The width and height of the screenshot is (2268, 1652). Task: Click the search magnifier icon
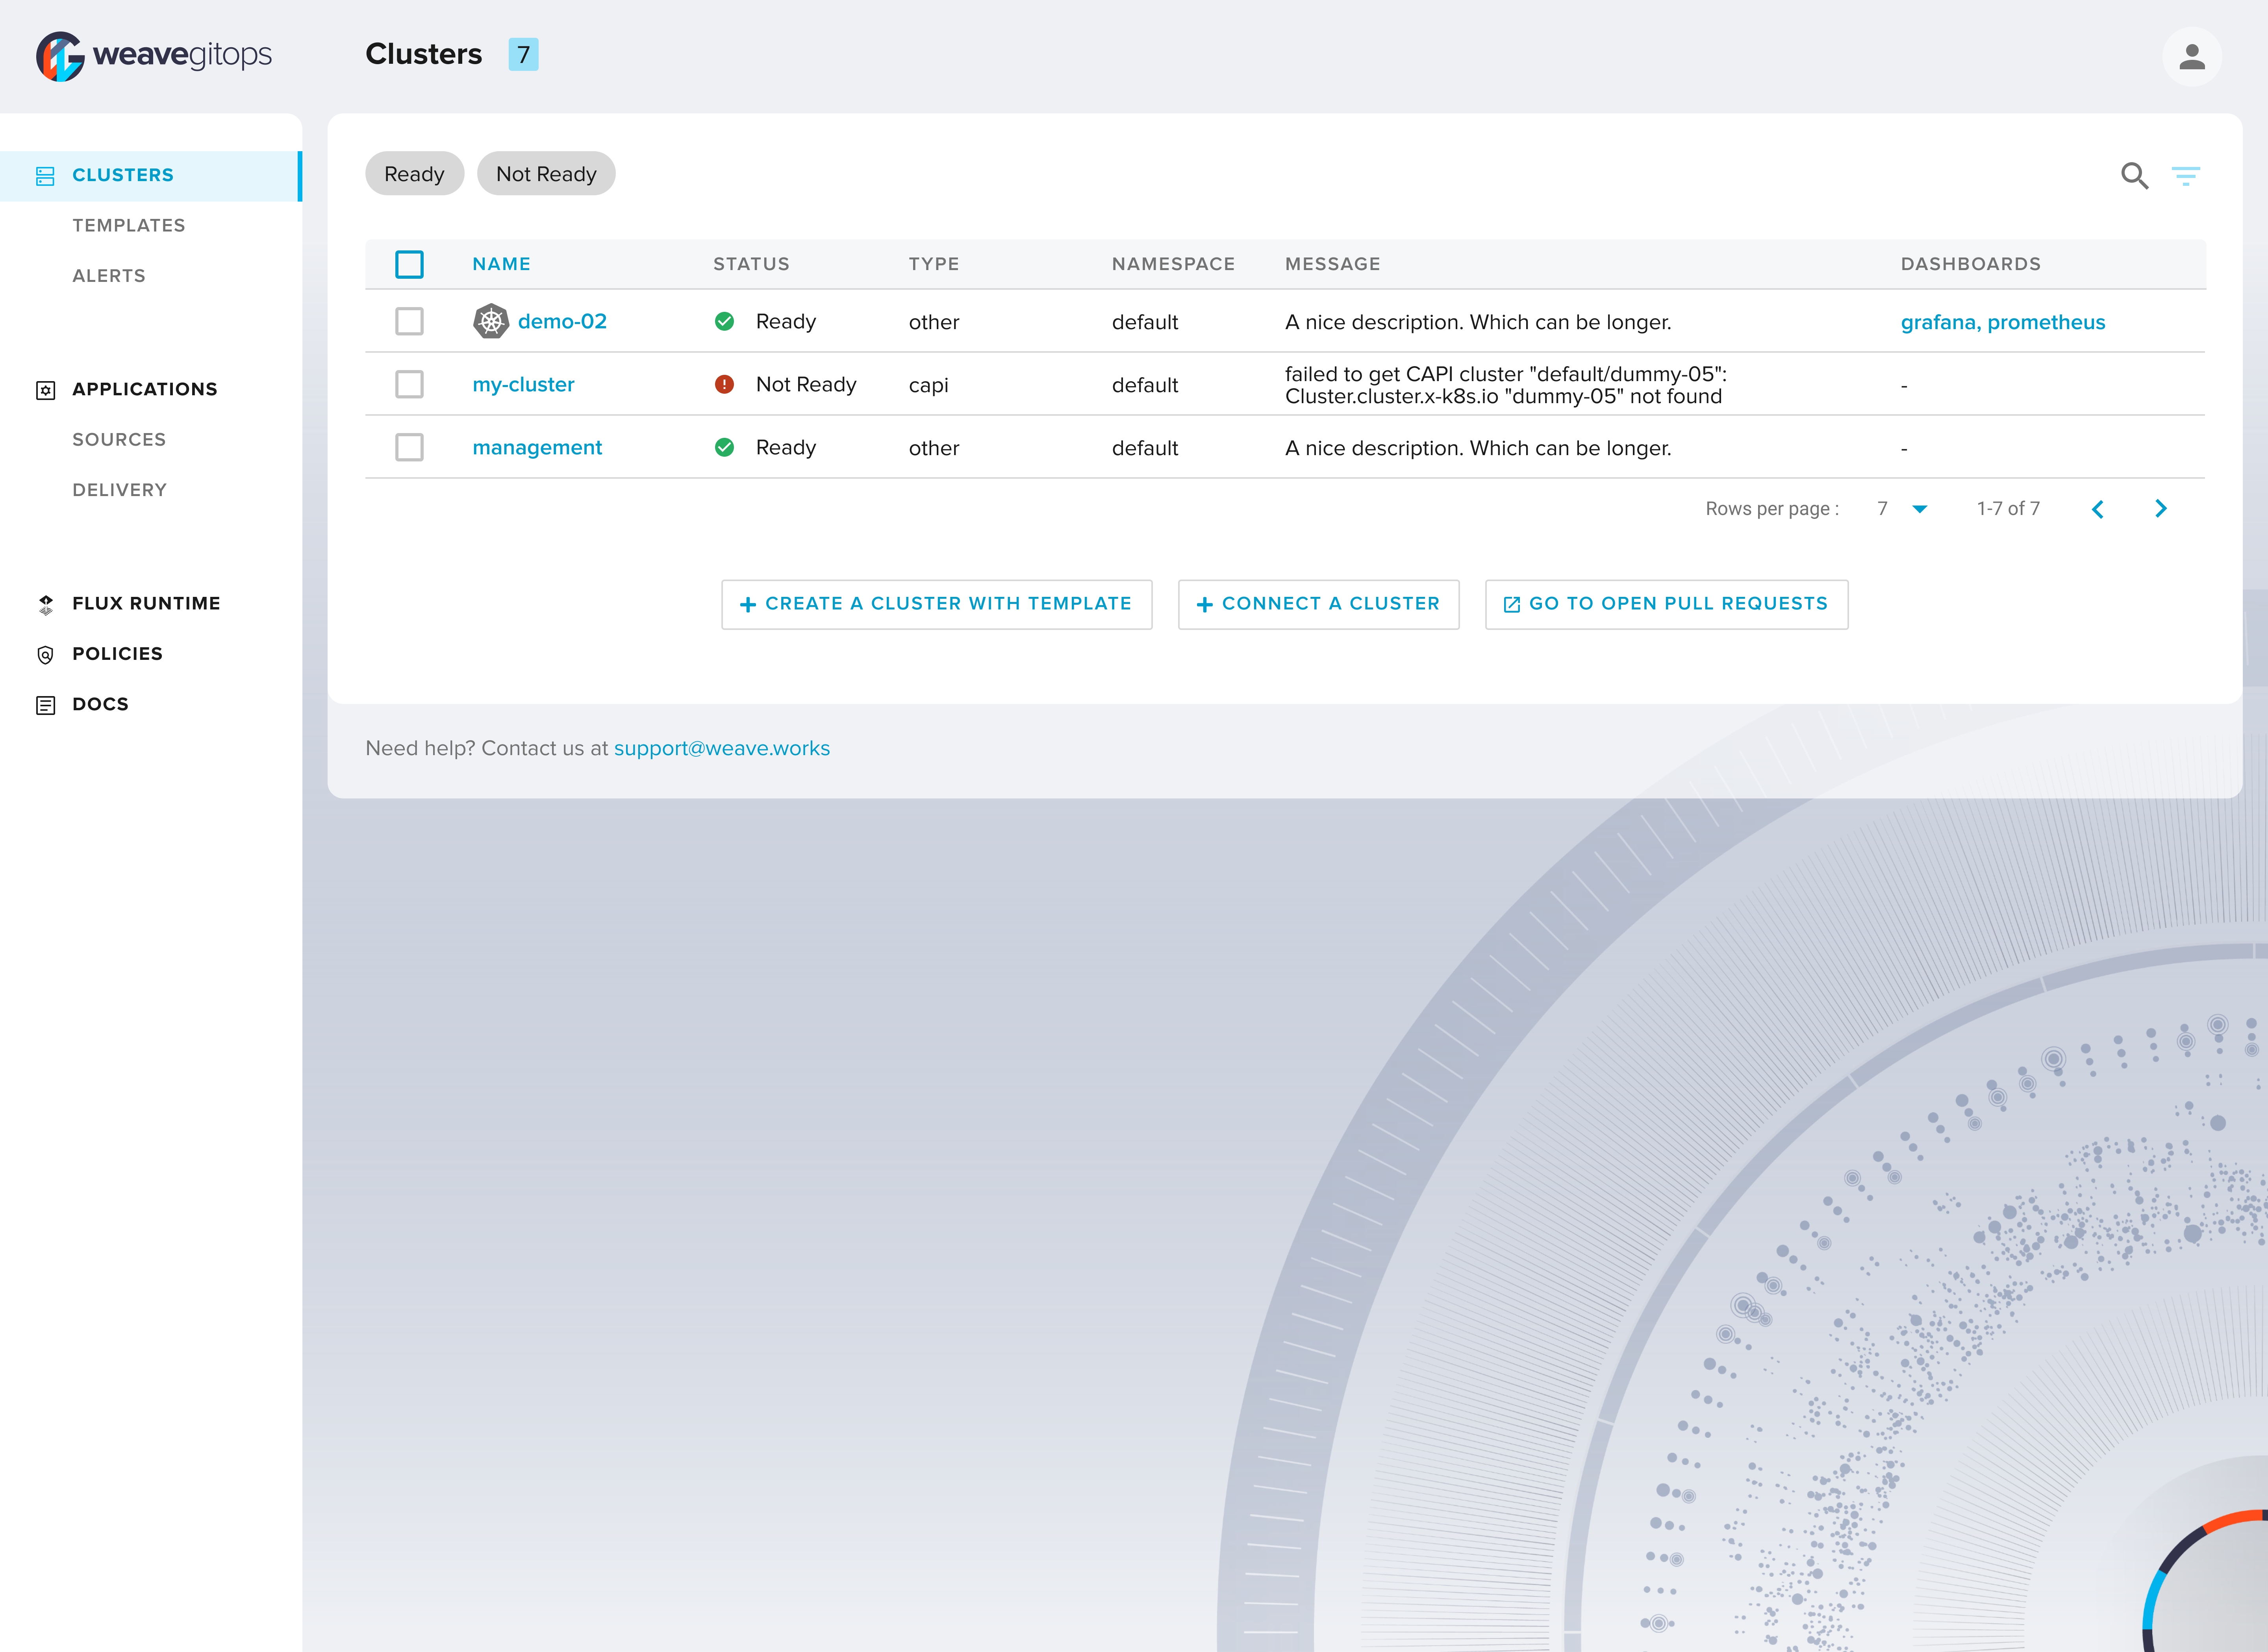coord(2134,176)
